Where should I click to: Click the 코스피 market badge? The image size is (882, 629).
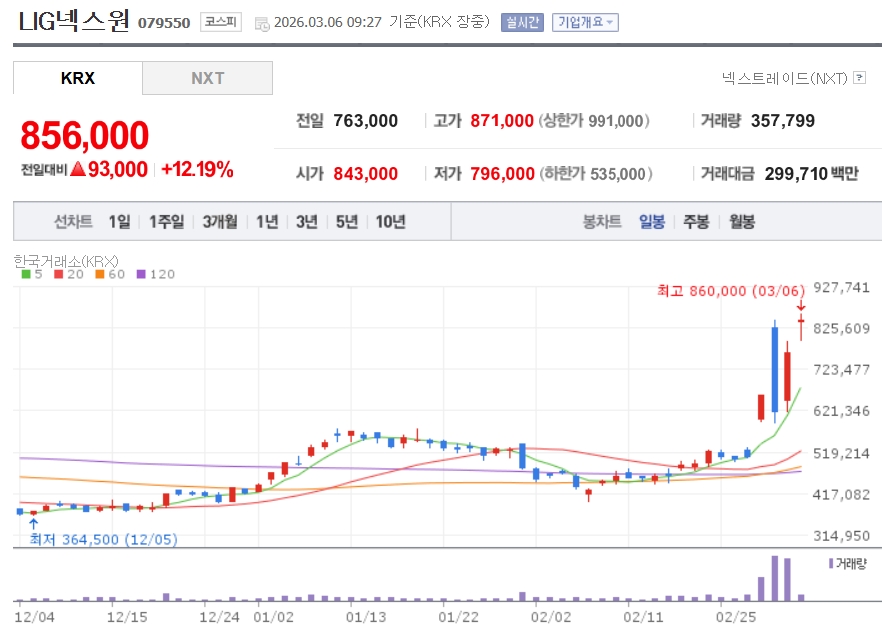click(x=219, y=22)
